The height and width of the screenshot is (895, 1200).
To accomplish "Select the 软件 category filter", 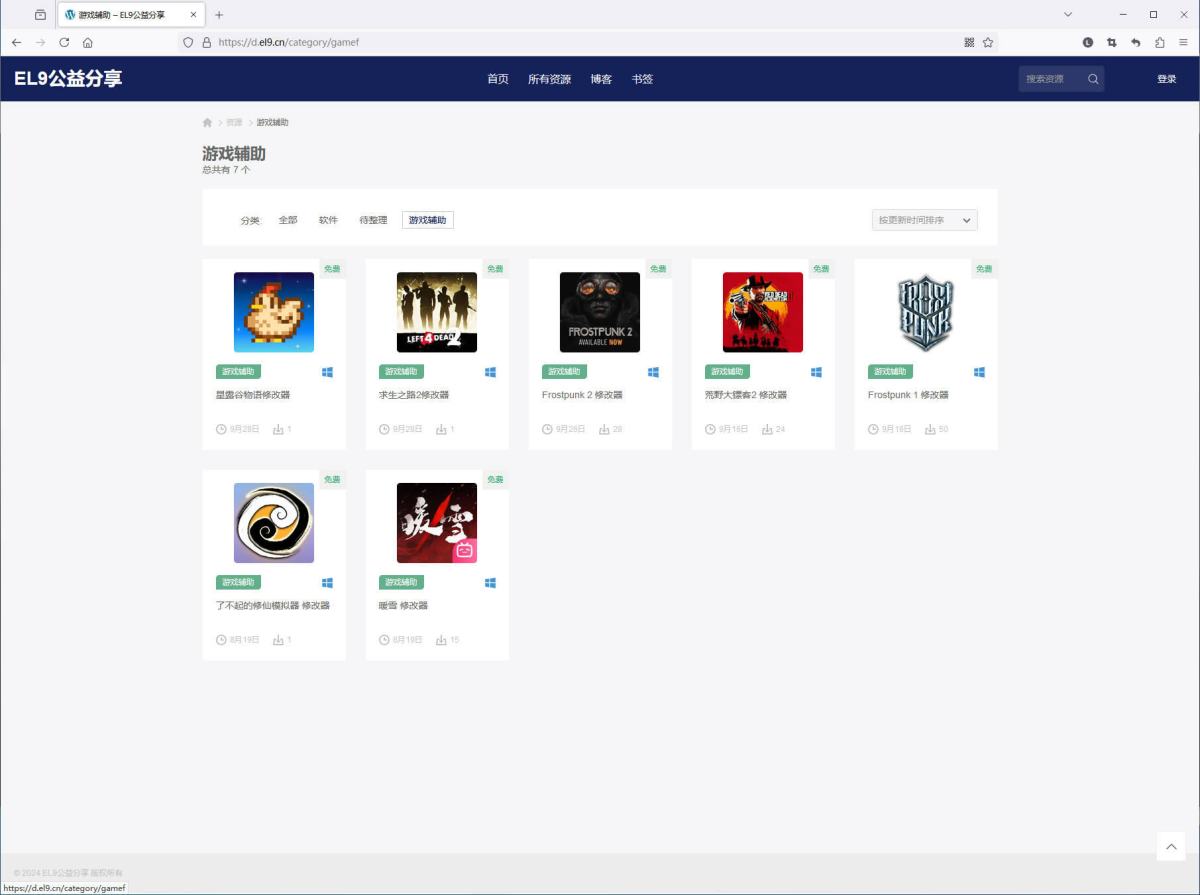I will pos(328,220).
